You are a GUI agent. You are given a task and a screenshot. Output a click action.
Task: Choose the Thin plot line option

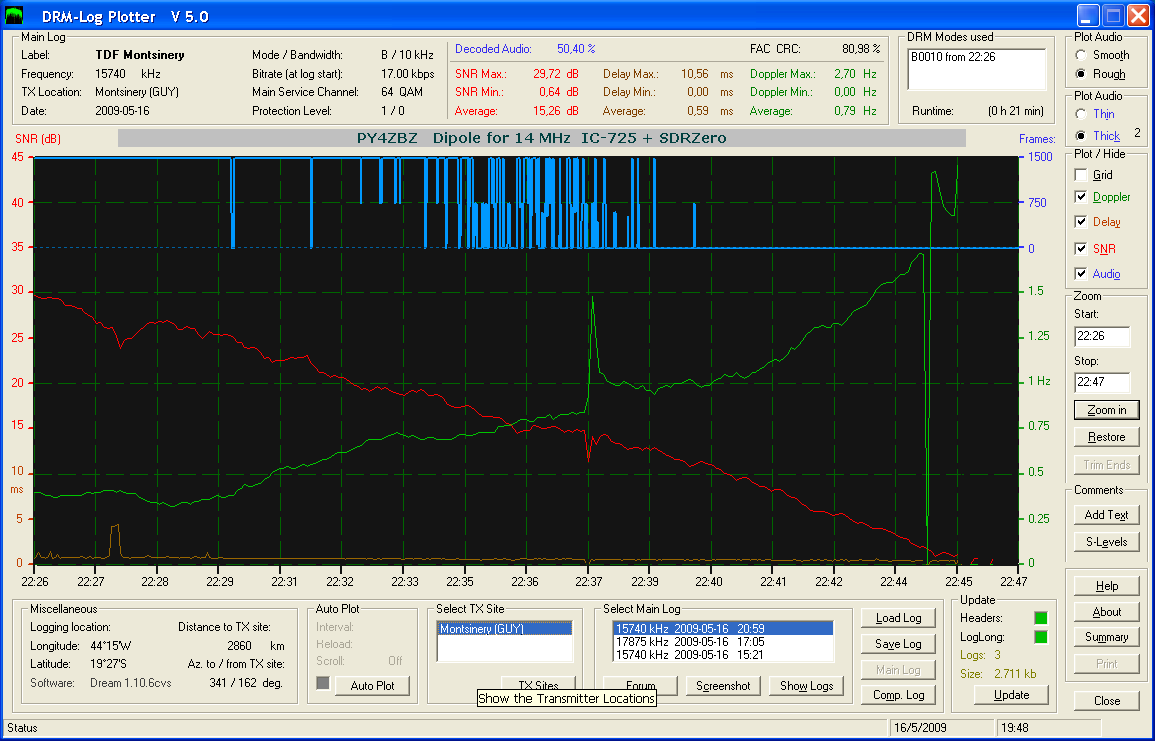(x=1081, y=115)
